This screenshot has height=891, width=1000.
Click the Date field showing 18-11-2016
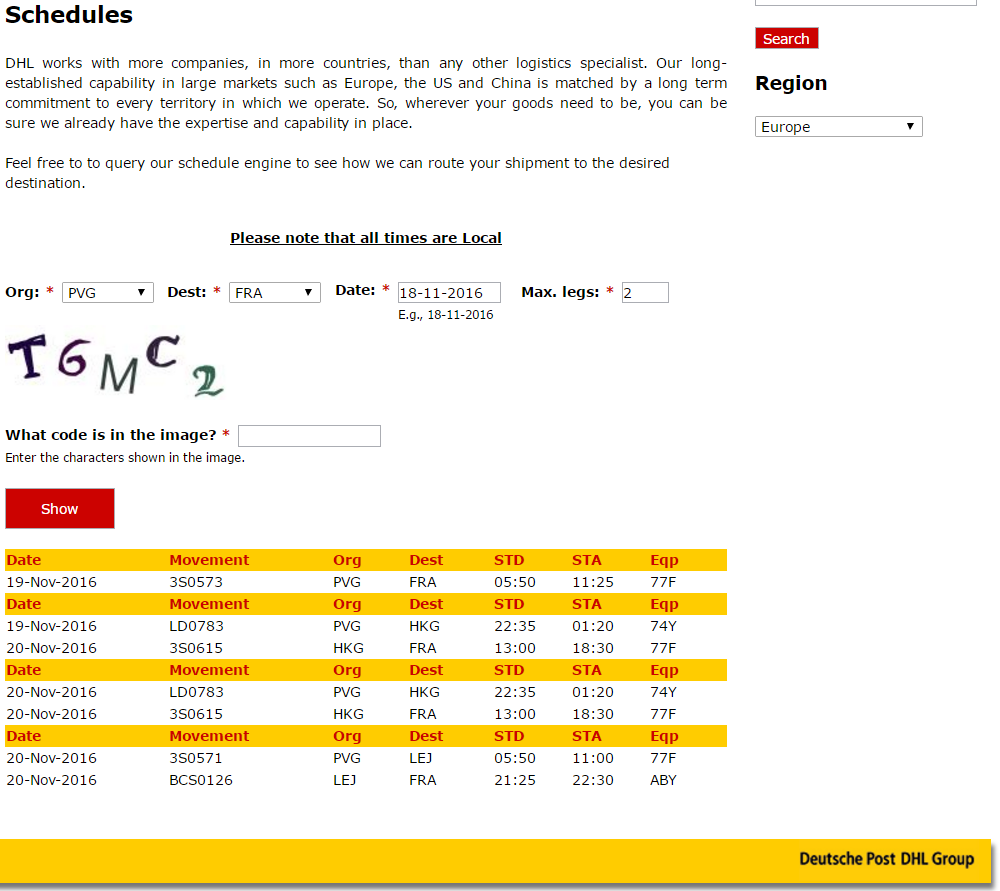click(x=449, y=293)
